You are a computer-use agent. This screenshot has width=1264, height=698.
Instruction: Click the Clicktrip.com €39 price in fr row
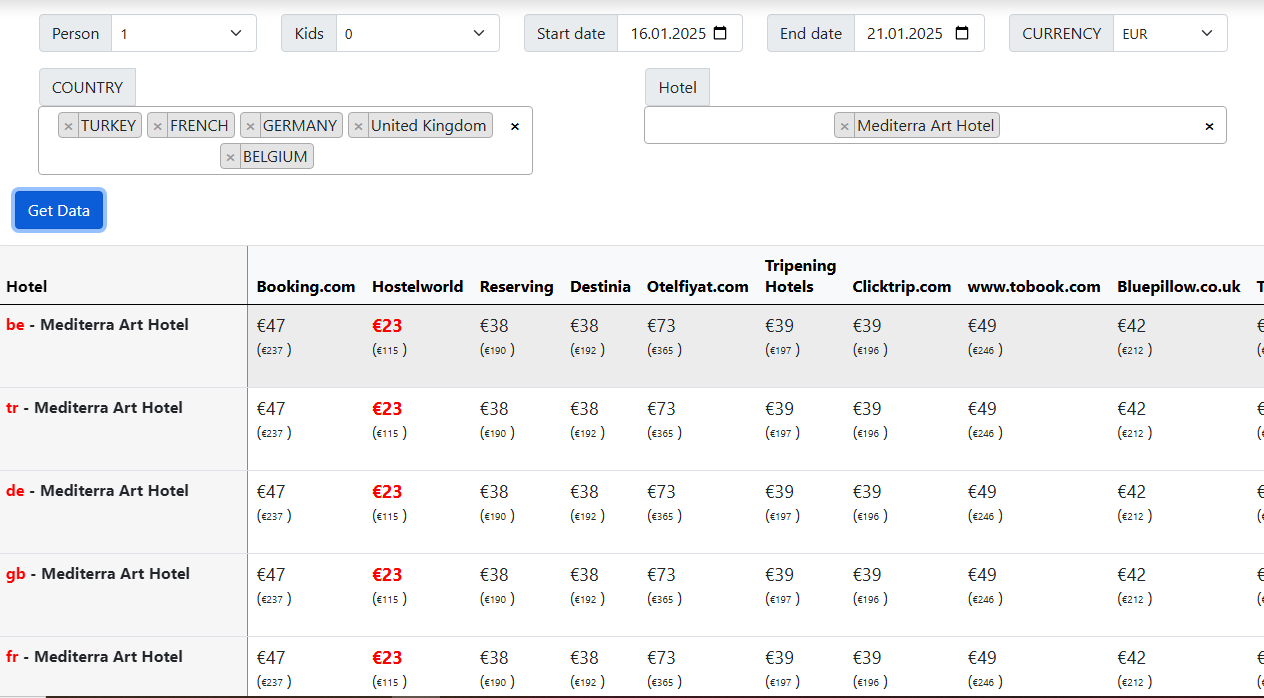[867, 658]
